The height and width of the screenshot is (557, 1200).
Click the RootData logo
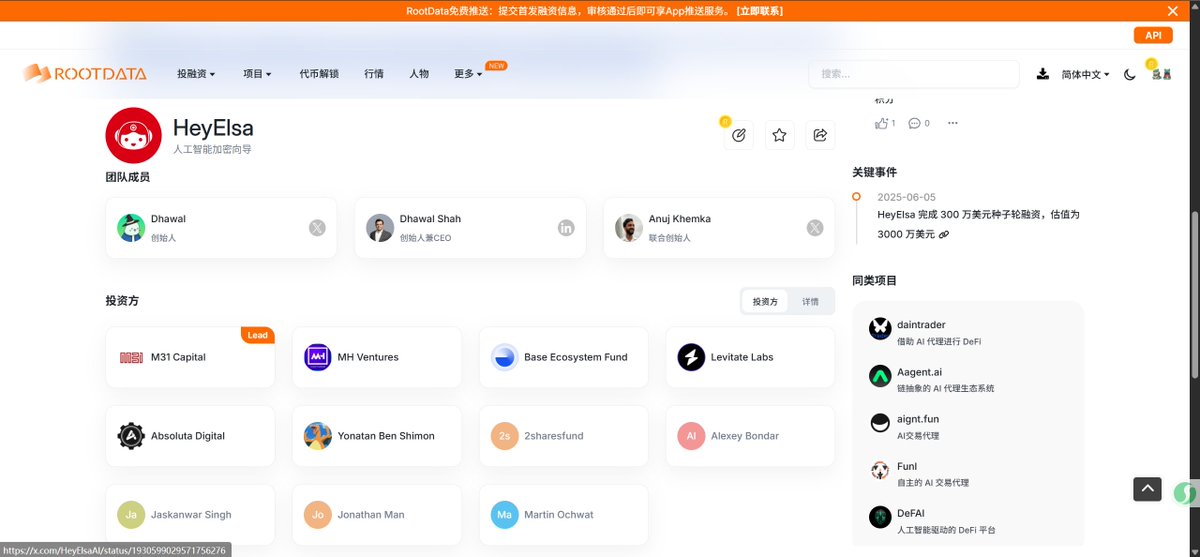click(85, 73)
